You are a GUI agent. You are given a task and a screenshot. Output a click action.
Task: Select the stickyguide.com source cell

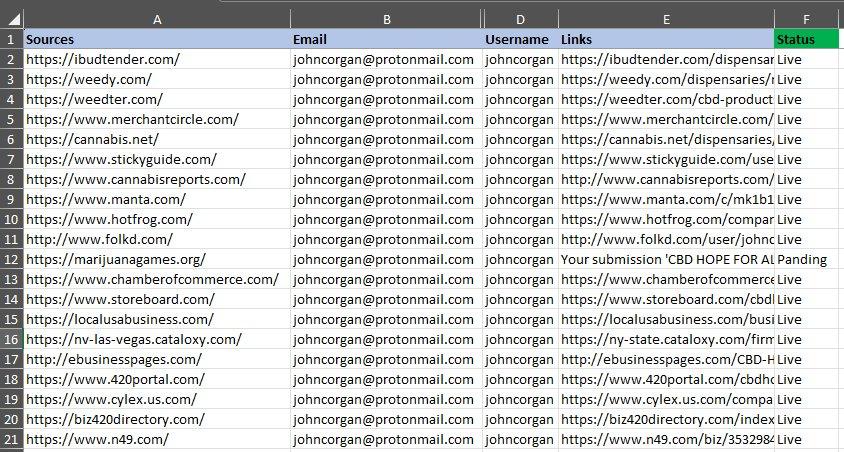[157, 159]
